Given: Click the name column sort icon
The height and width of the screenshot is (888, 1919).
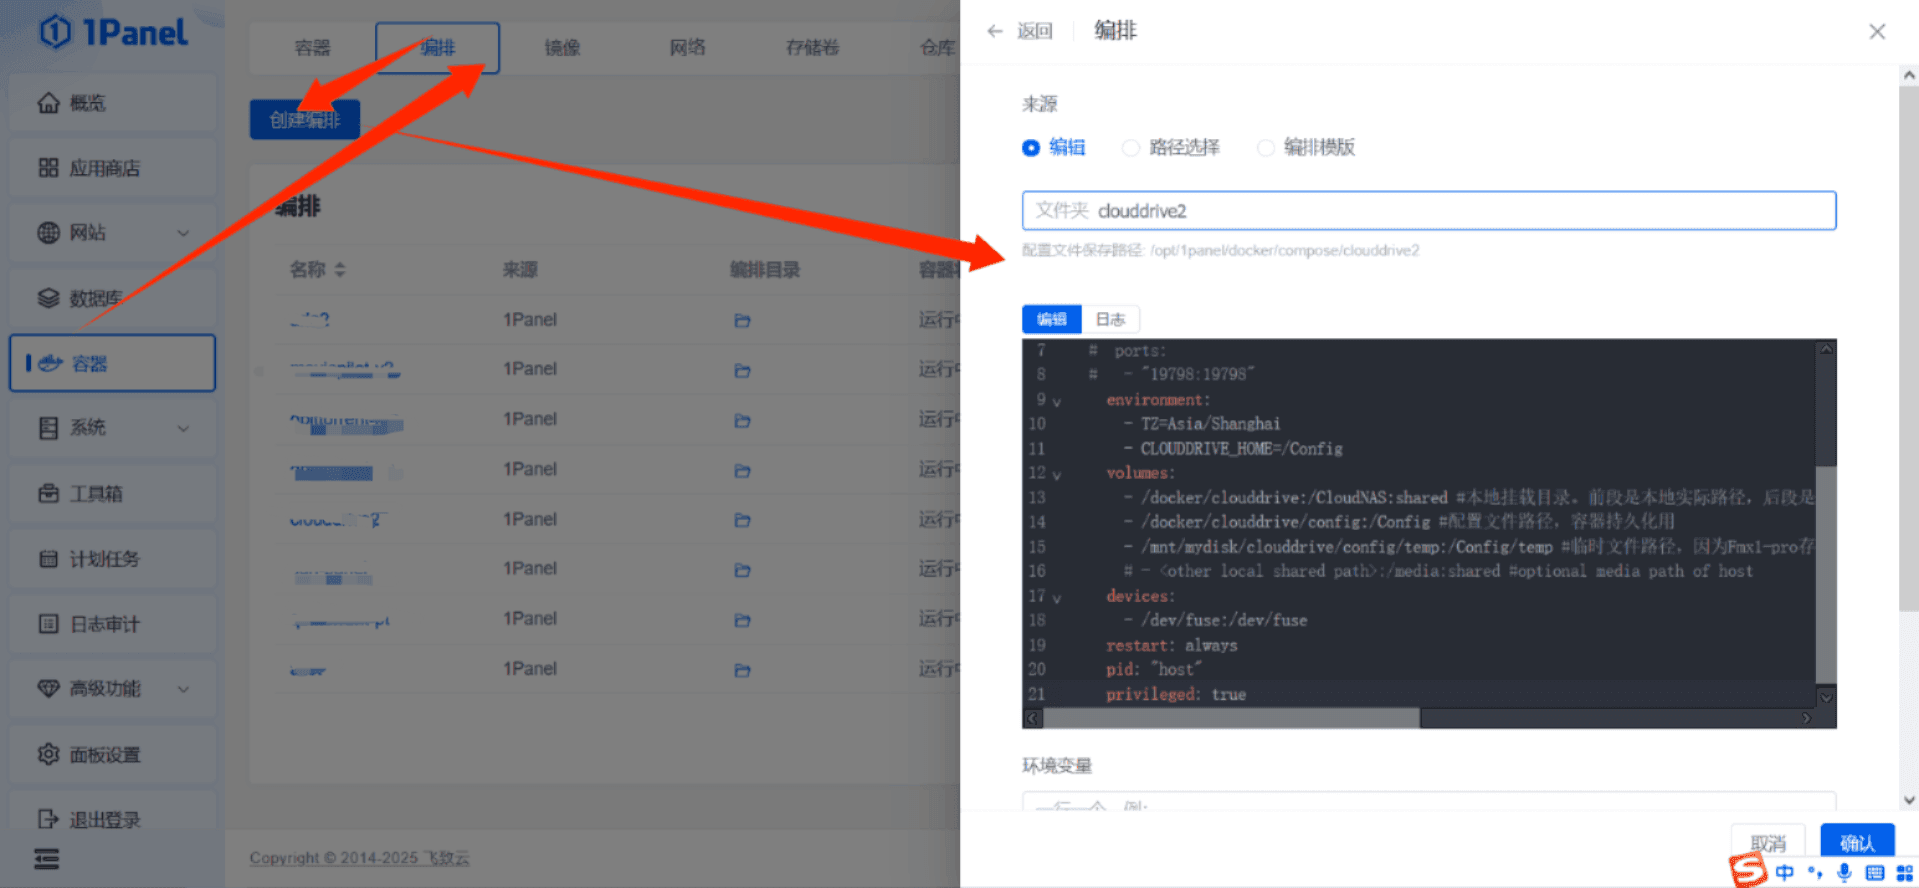Looking at the screenshot, I should [340, 270].
